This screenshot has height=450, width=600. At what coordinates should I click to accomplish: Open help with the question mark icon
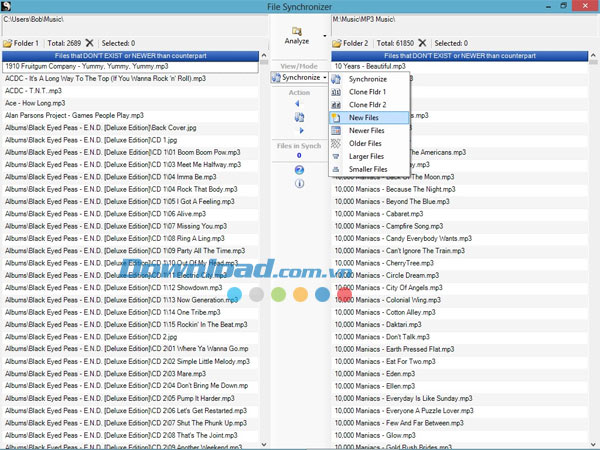click(x=299, y=170)
